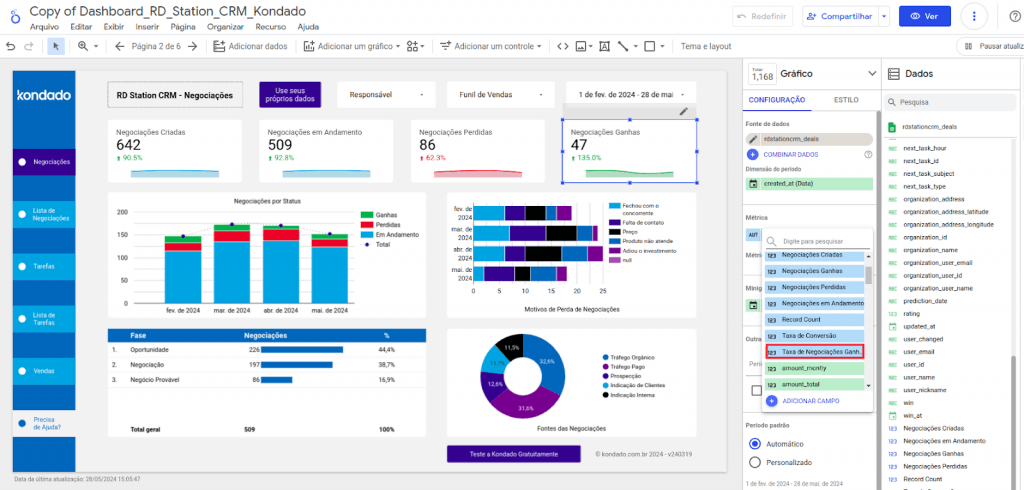Open the Inserir menu
This screenshot has height=490, width=1024.
coord(147,27)
